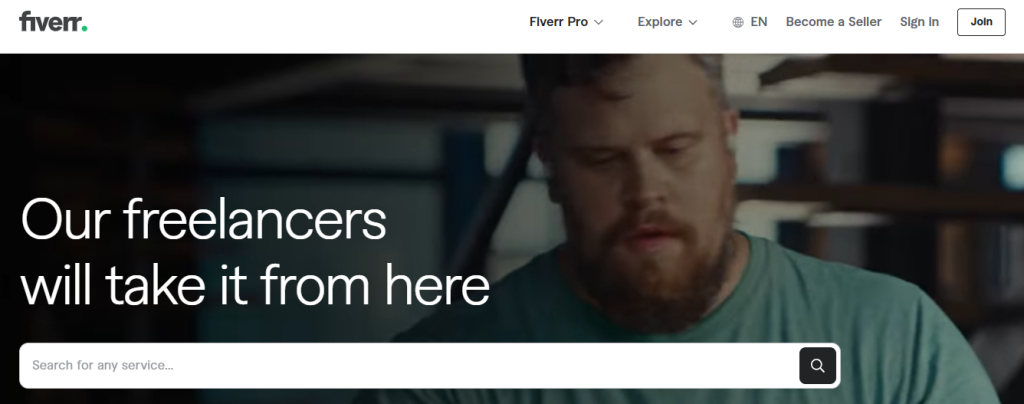Image resolution: width=1024 pixels, height=404 pixels.
Task: Click the man's green t-shirt in hero
Action: (x=816, y=326)
